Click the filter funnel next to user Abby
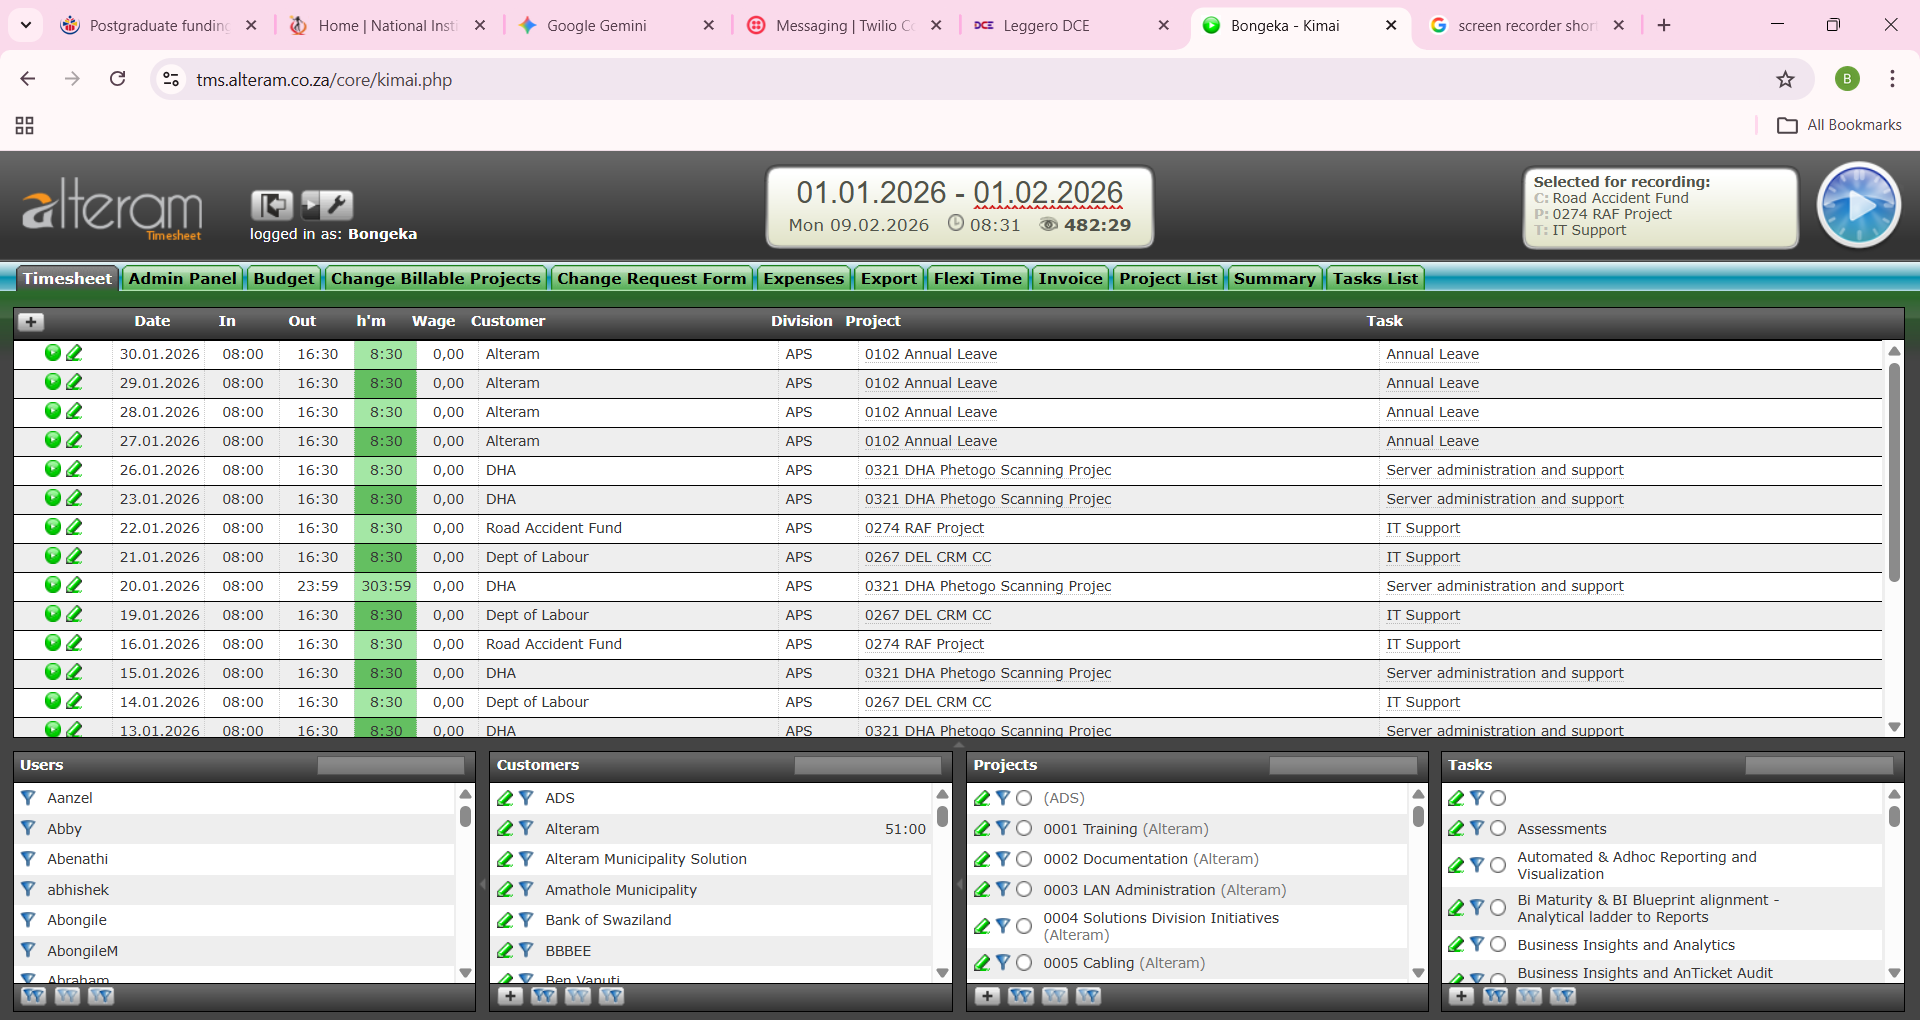The image size is (1920, 1020). (28, 828)
